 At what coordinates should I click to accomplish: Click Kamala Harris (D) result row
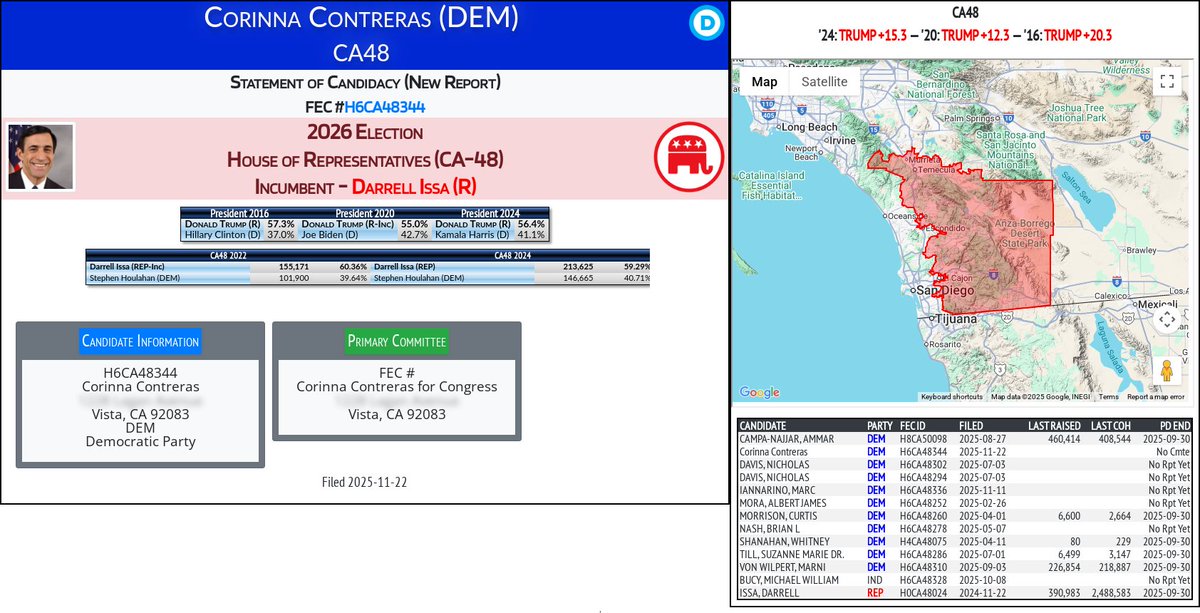(490, 235)
